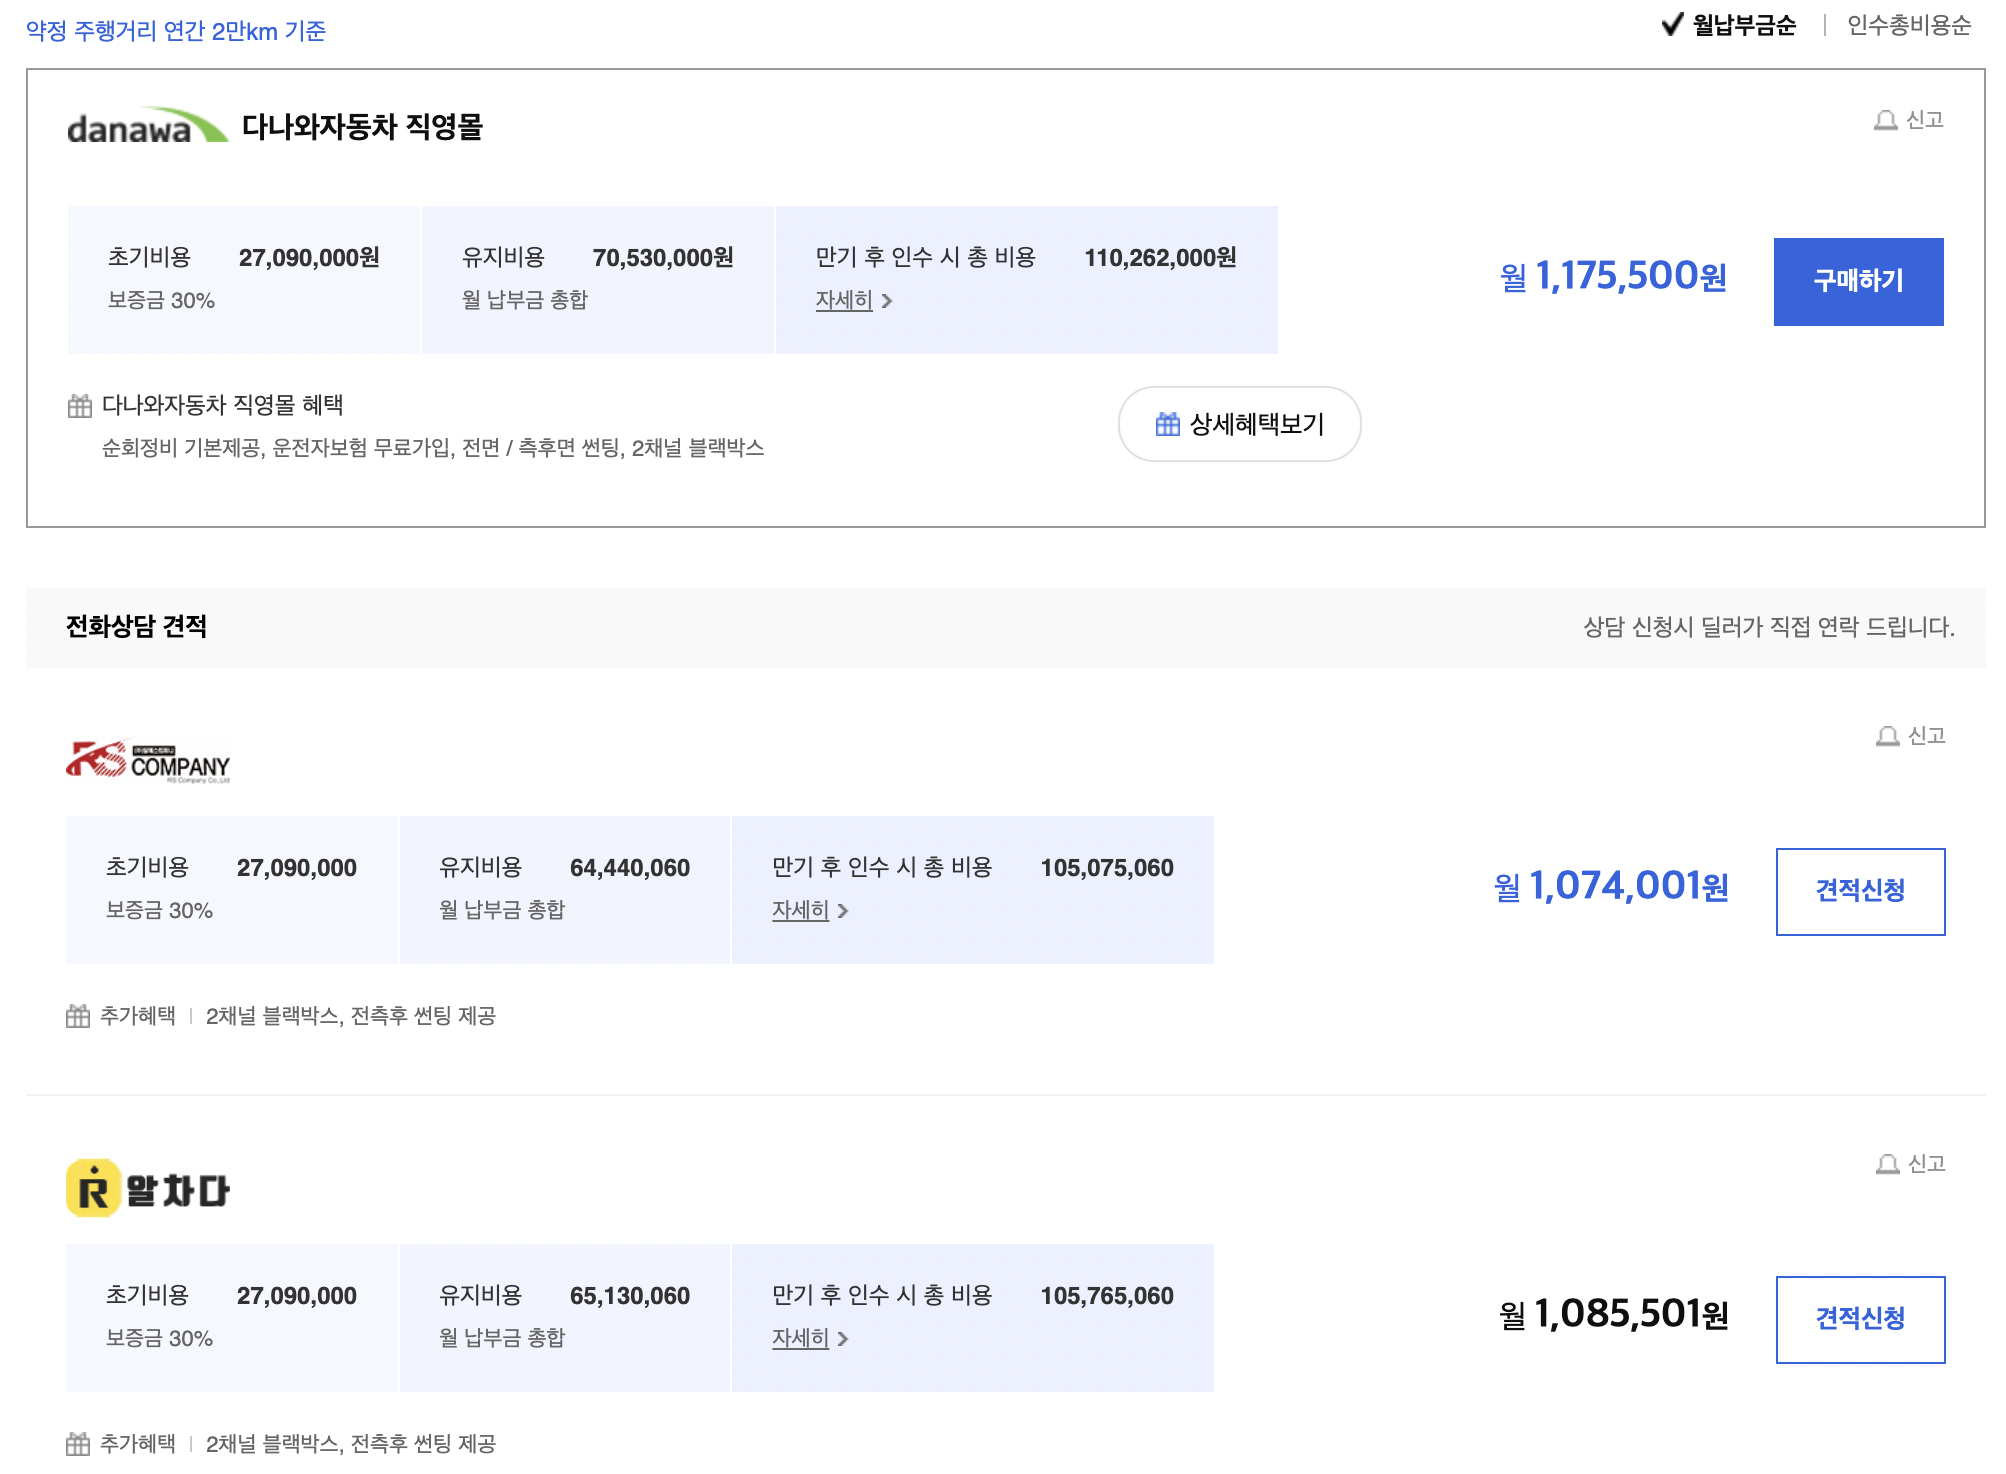Select 월납부금순 sort option

[x=1743, y=26]
